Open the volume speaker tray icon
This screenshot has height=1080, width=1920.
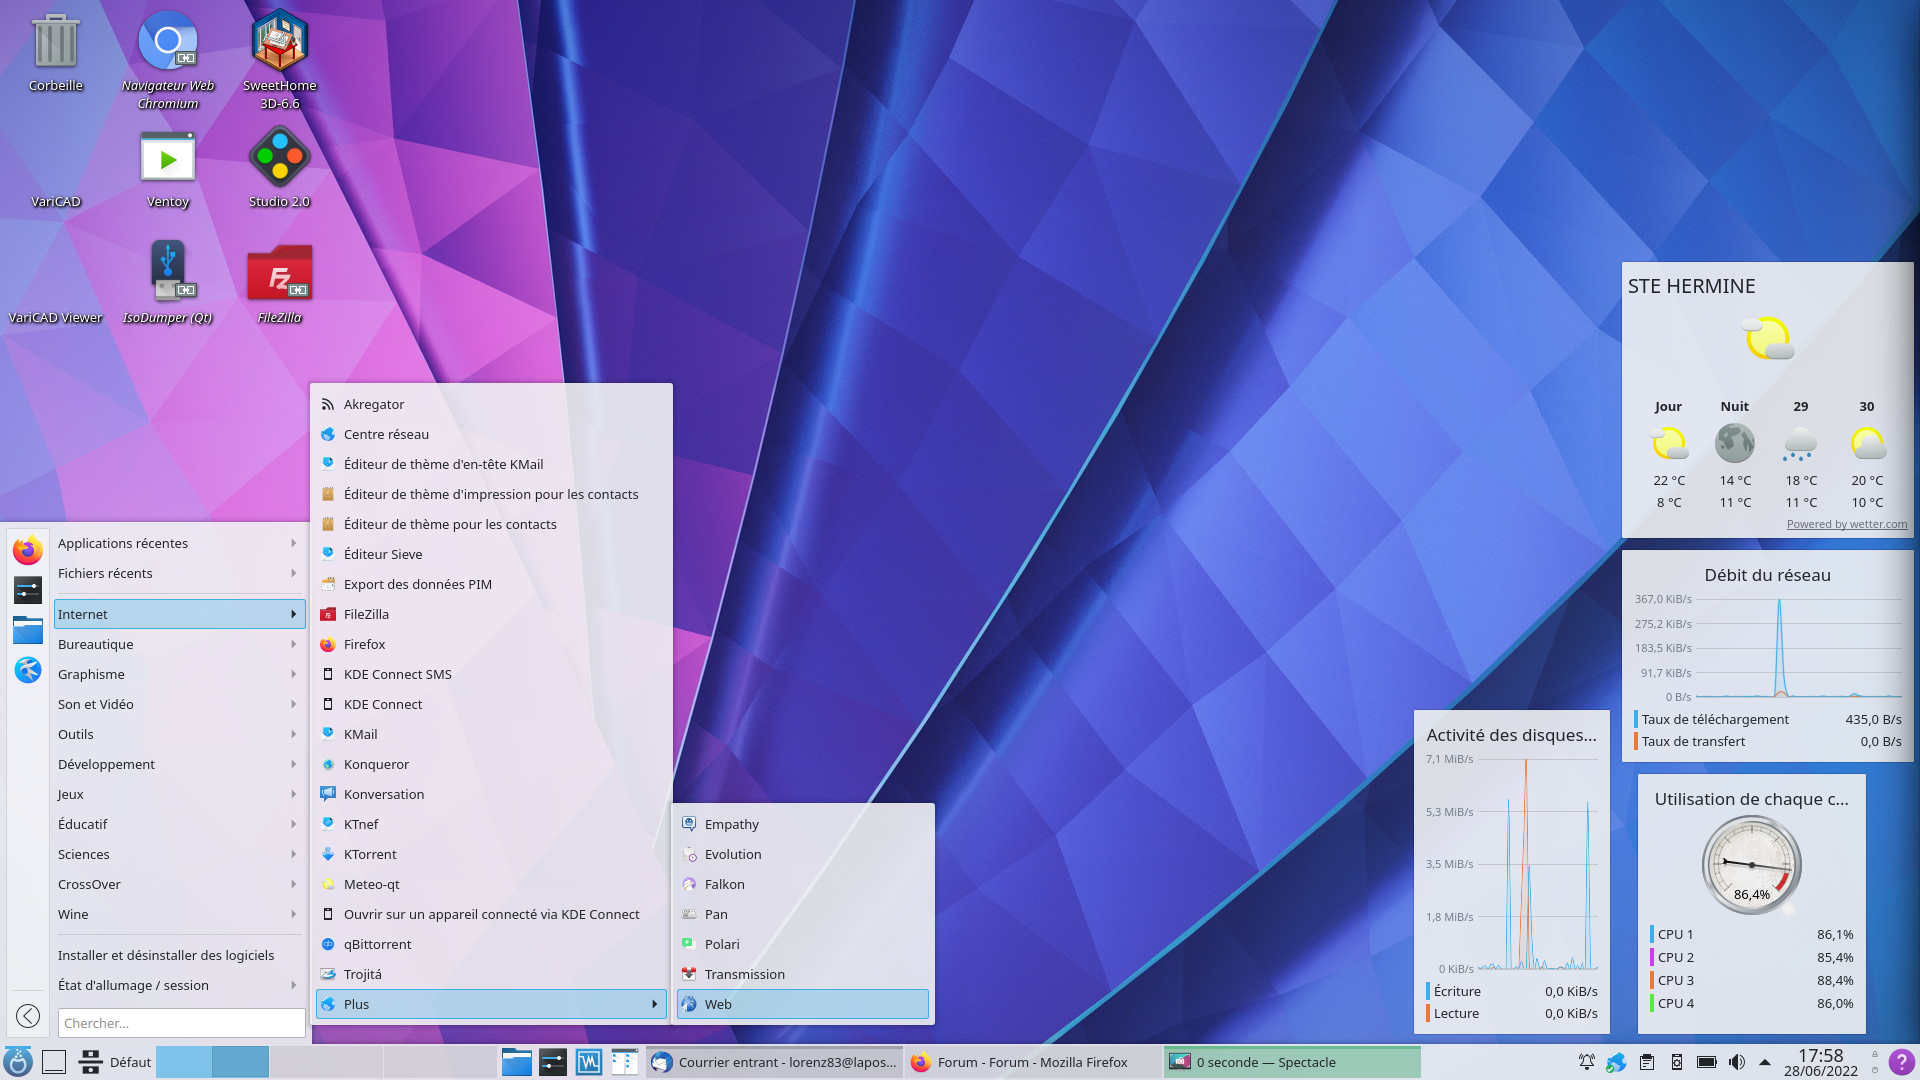point(1737,1062)
